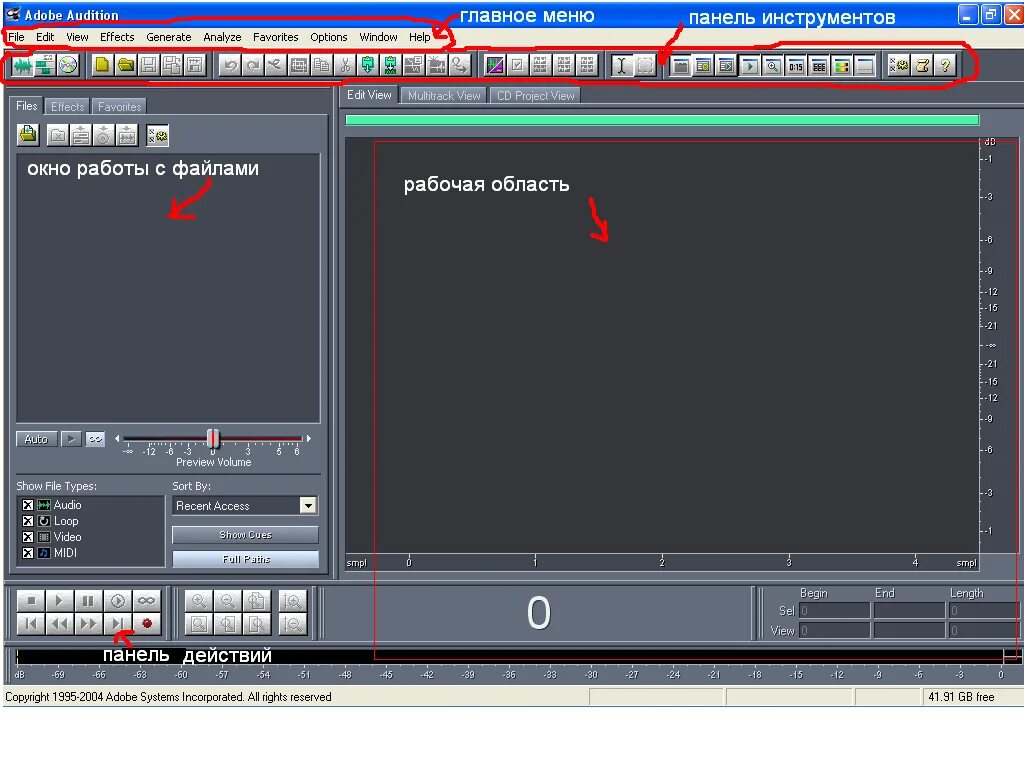Open the Effects menu
This screenshot has width=1024, height=768.
117,37
